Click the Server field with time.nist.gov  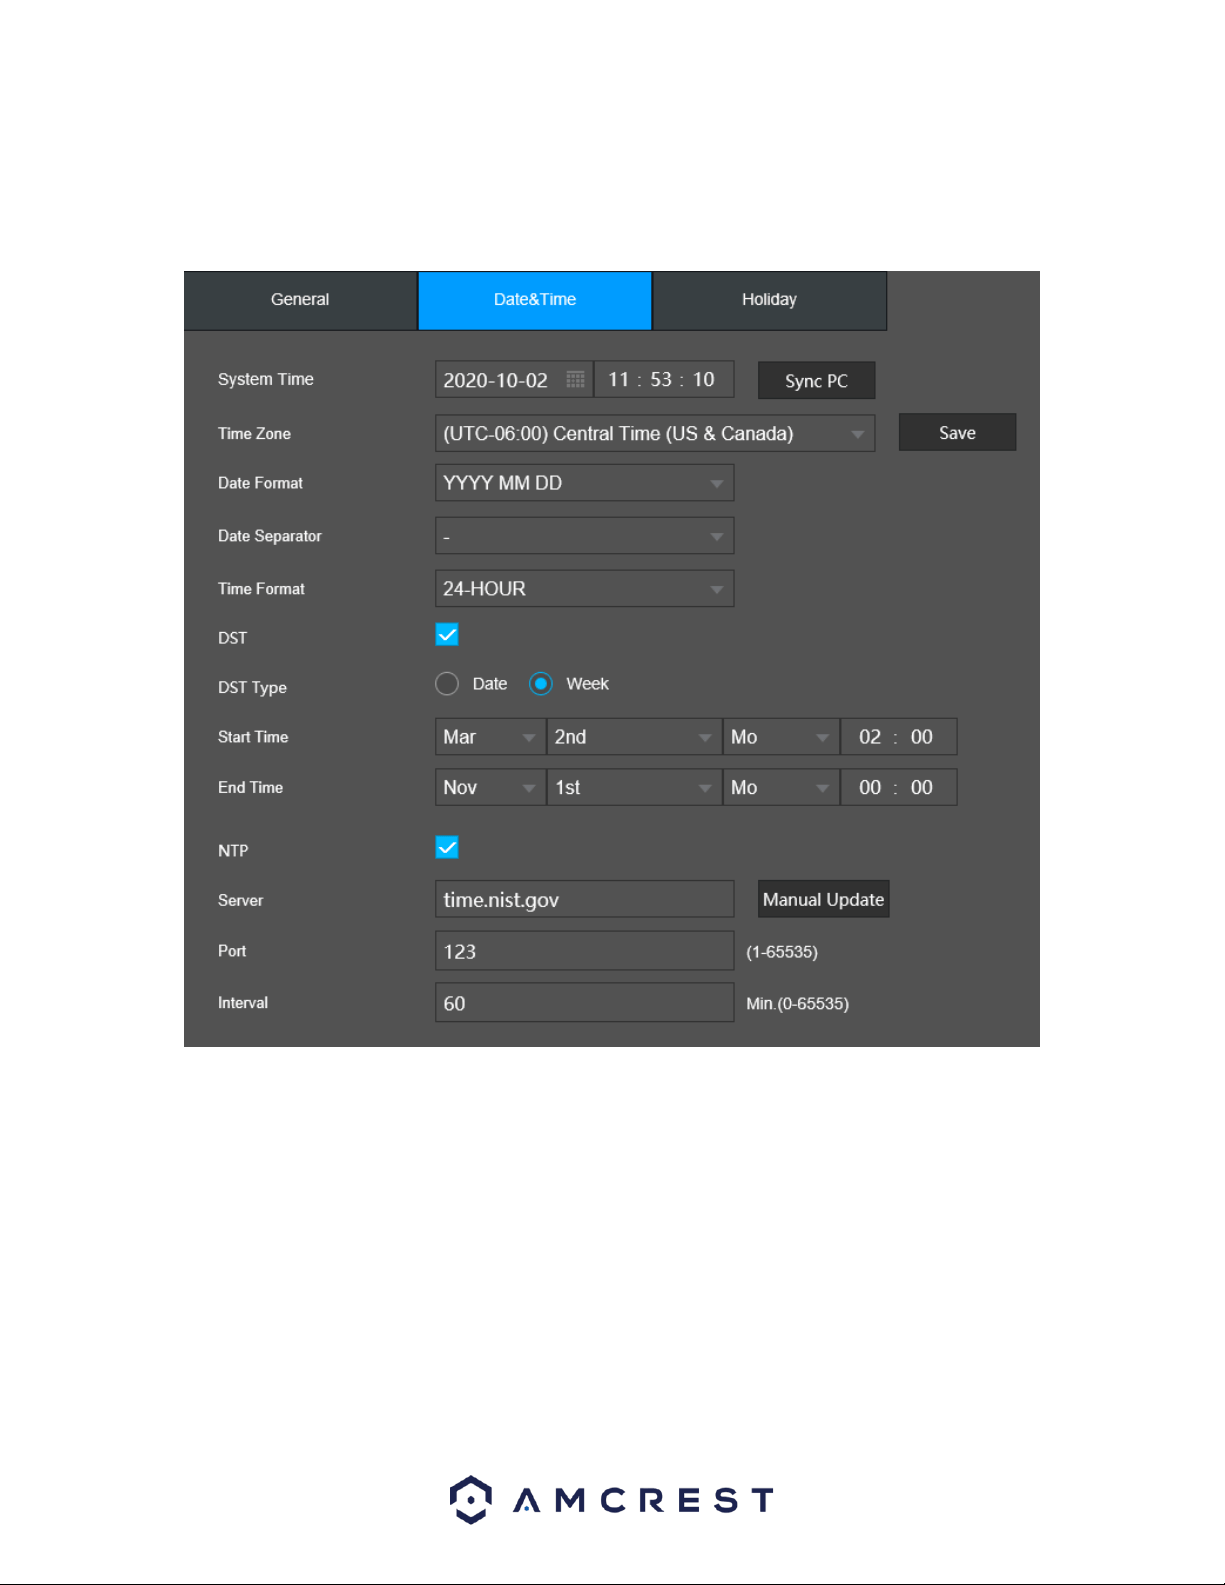tap(585, 899)
